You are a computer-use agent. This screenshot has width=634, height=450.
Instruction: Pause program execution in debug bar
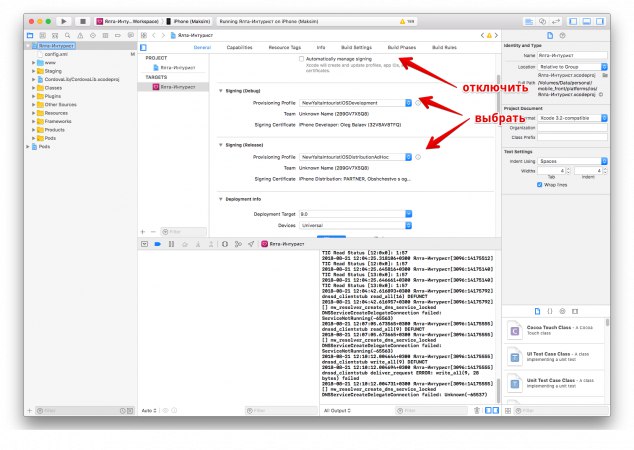(171, 244)
